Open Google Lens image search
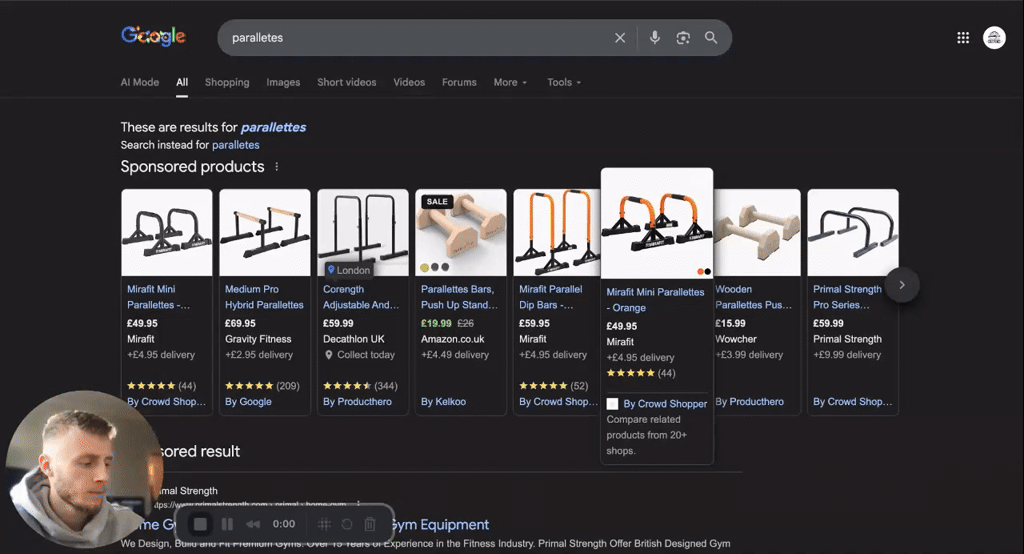 pos(683,38)
